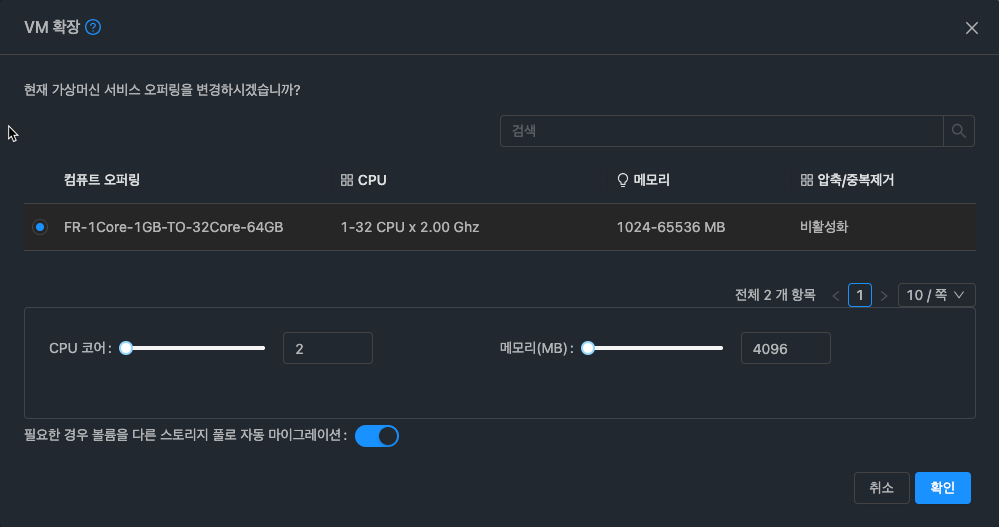Screen dimensions: 999x527
Task: Focus the 검색 search input field
Action: click(721, 131)
